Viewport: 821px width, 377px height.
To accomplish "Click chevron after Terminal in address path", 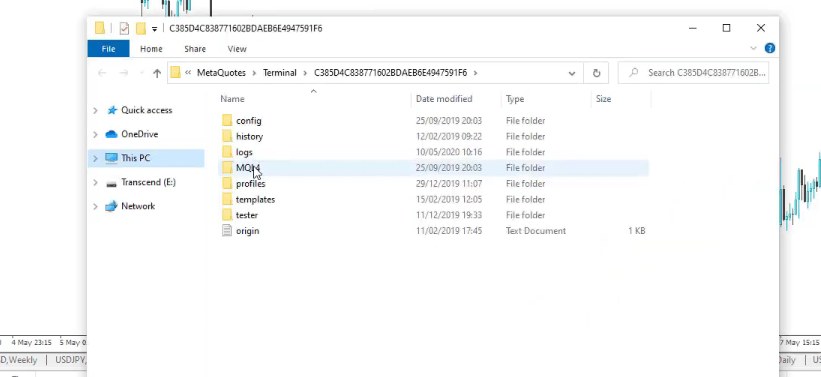I will (x=305, y=73).
